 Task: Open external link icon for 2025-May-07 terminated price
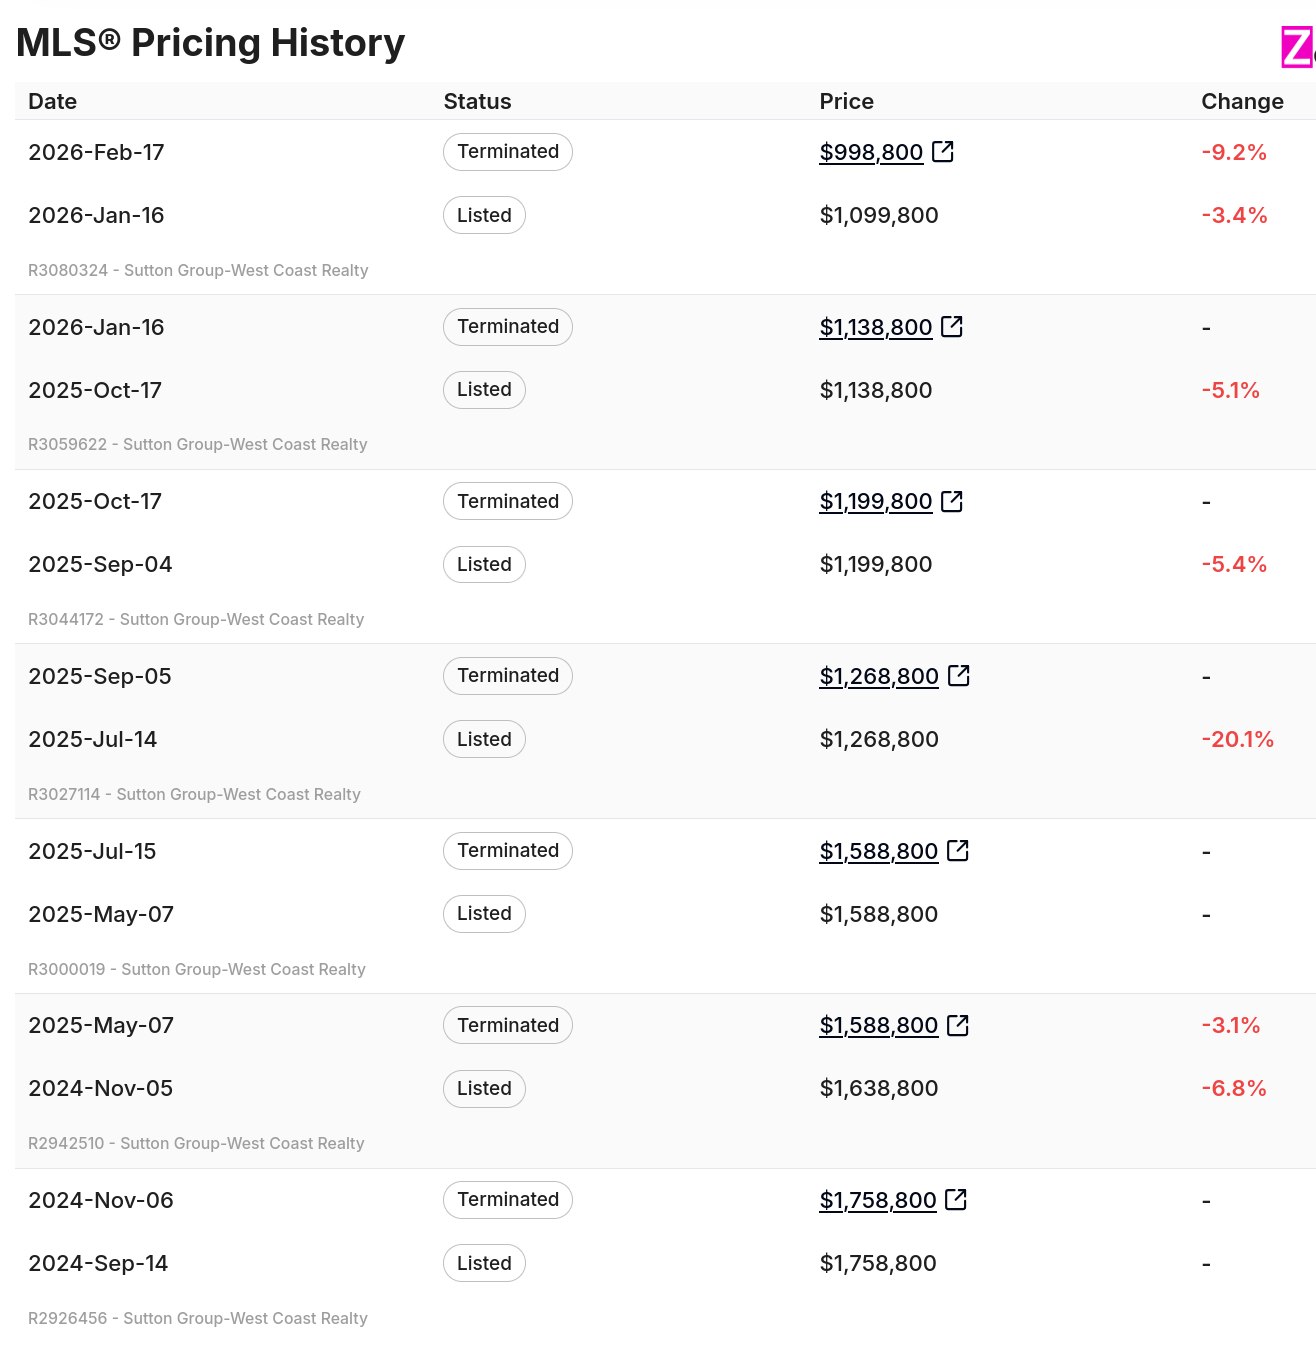pyautogui.click(x=958, y=1025)
